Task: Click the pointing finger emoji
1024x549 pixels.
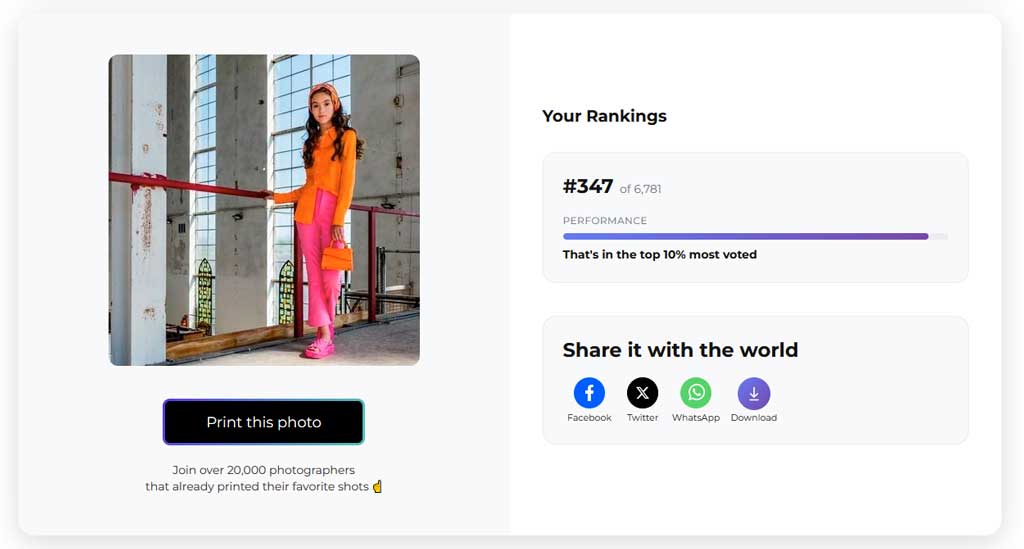Action: pyautogui.click(x=377, y=486)
